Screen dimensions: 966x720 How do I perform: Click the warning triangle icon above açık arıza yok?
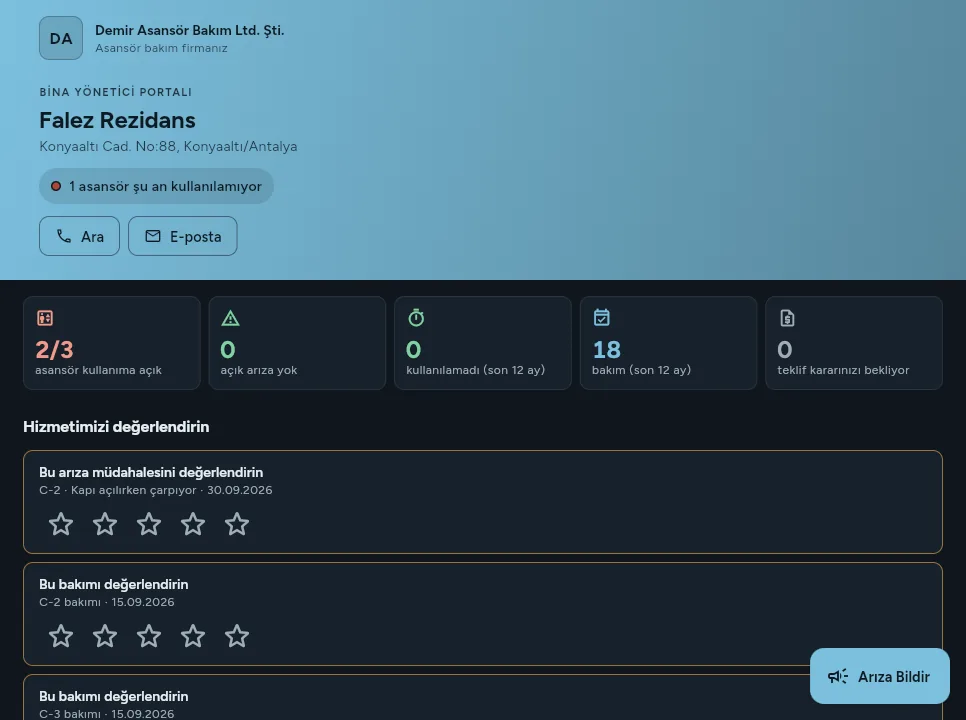230,318
